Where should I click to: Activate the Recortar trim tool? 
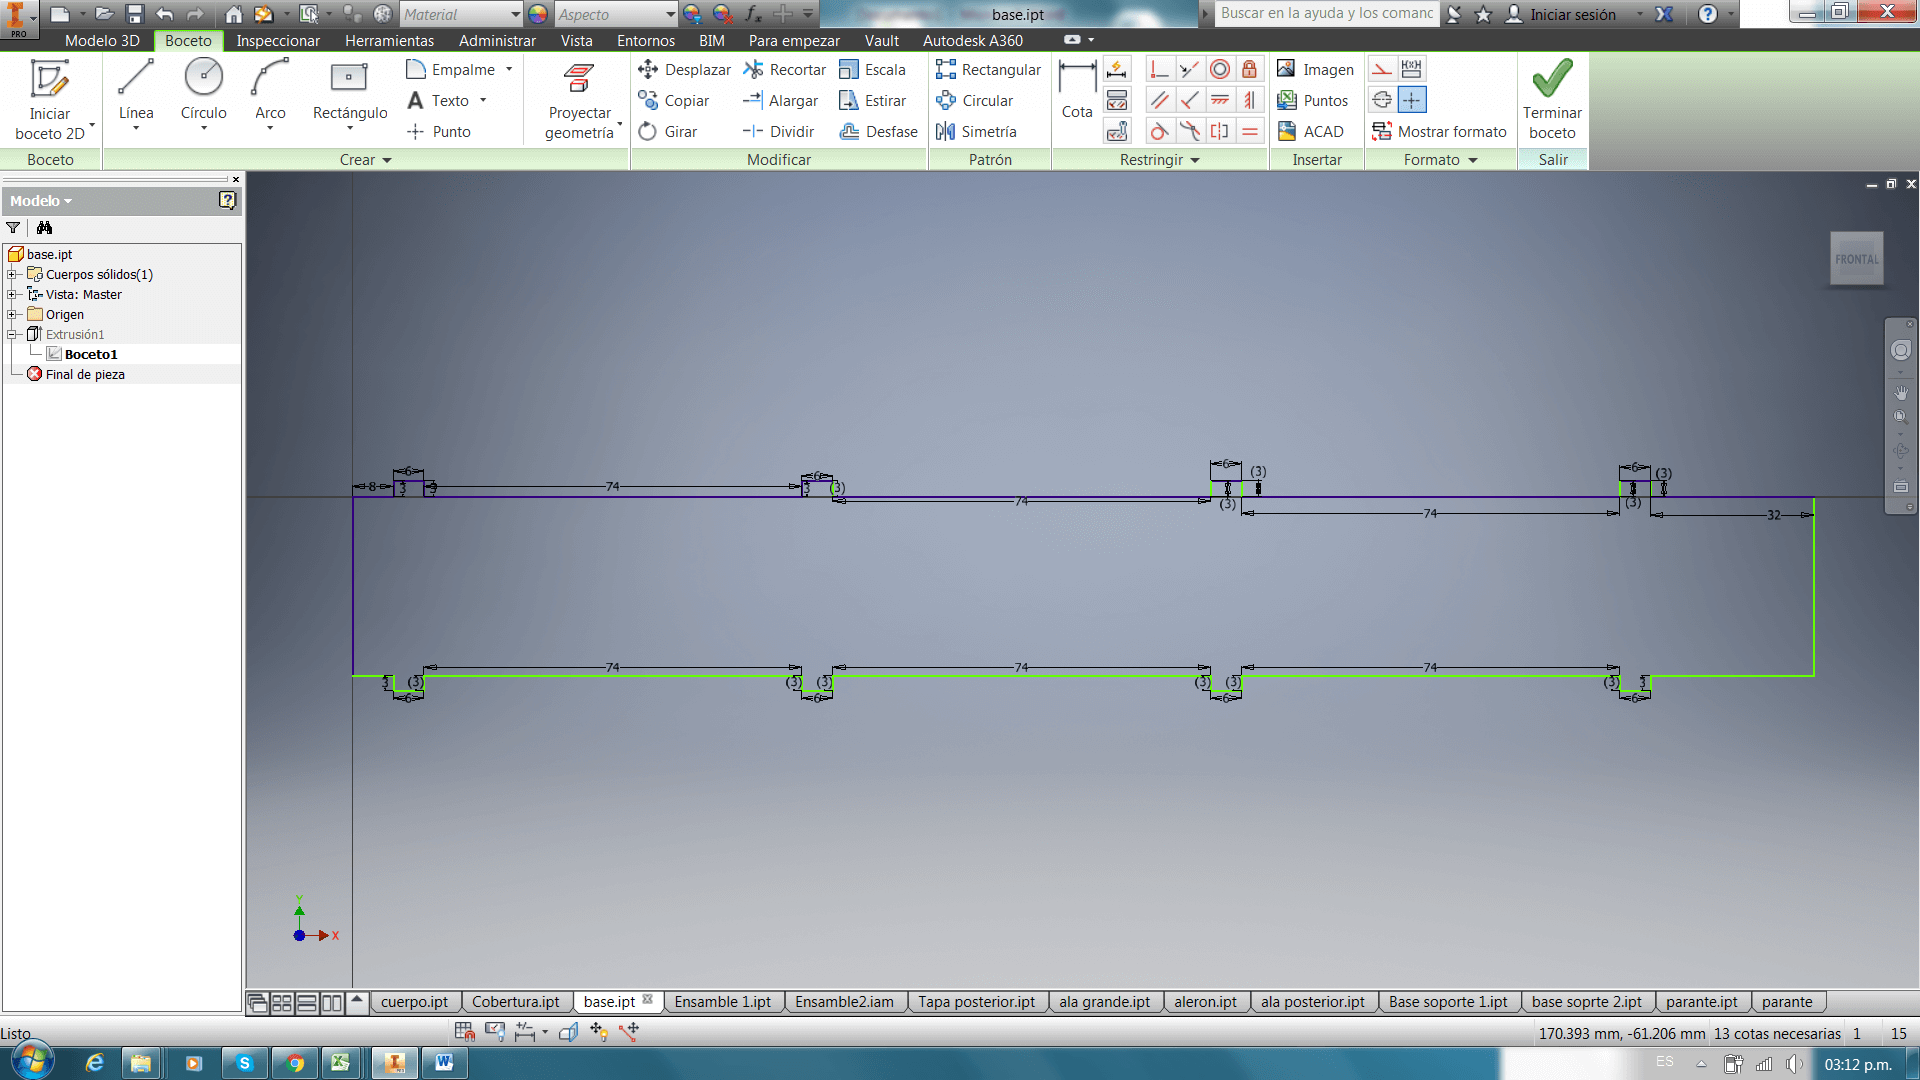tap(785, 69)
